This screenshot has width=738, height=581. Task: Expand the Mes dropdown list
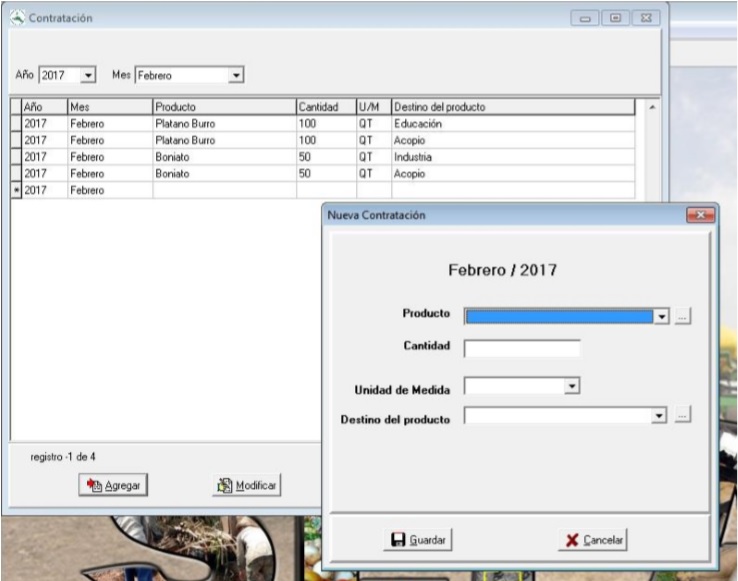point(236,75)
